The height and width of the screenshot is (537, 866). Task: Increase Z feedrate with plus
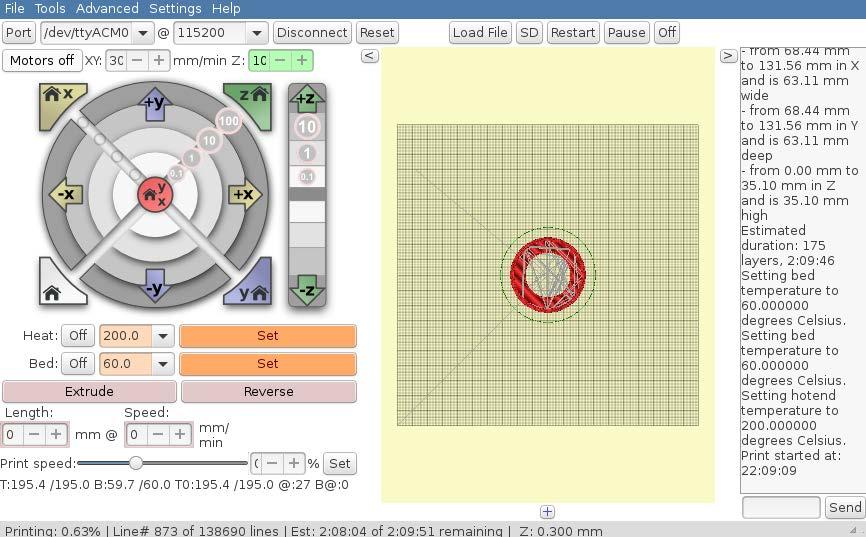(302, 60)
